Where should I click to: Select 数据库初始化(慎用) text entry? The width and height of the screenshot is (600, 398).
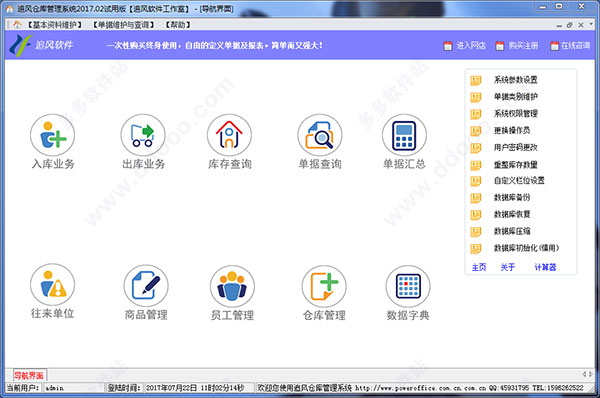(526, 248)
